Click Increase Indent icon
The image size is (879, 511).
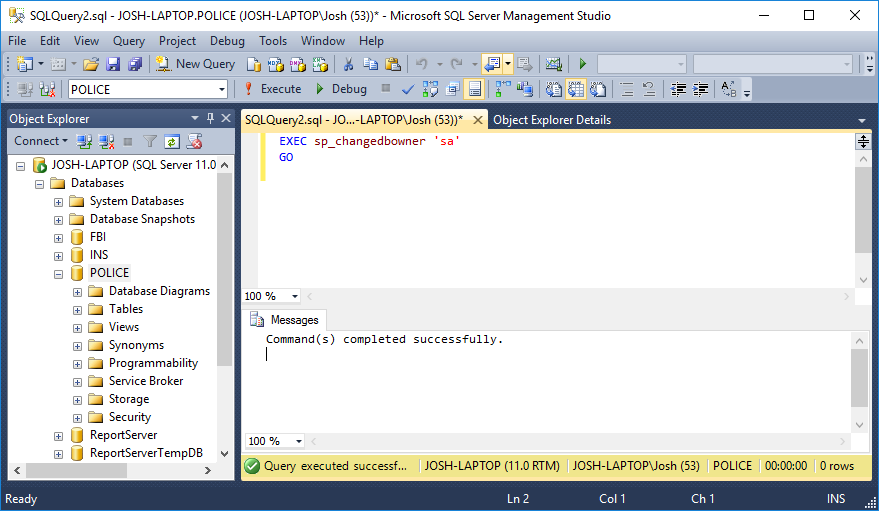[700, 89]
